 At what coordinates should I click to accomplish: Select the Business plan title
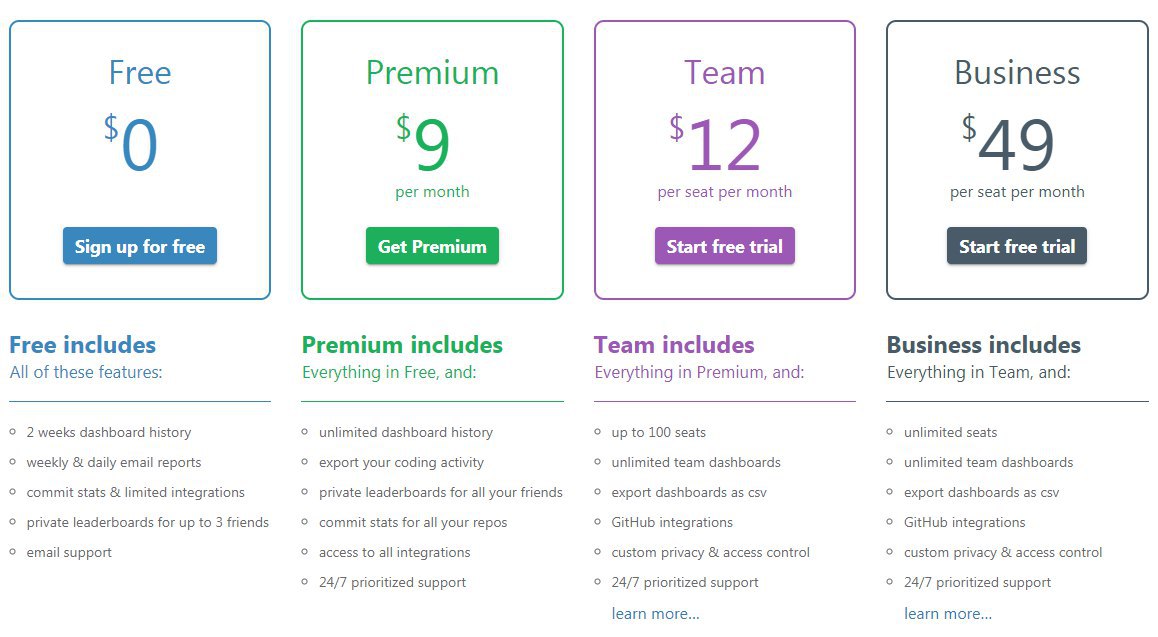1017,72
